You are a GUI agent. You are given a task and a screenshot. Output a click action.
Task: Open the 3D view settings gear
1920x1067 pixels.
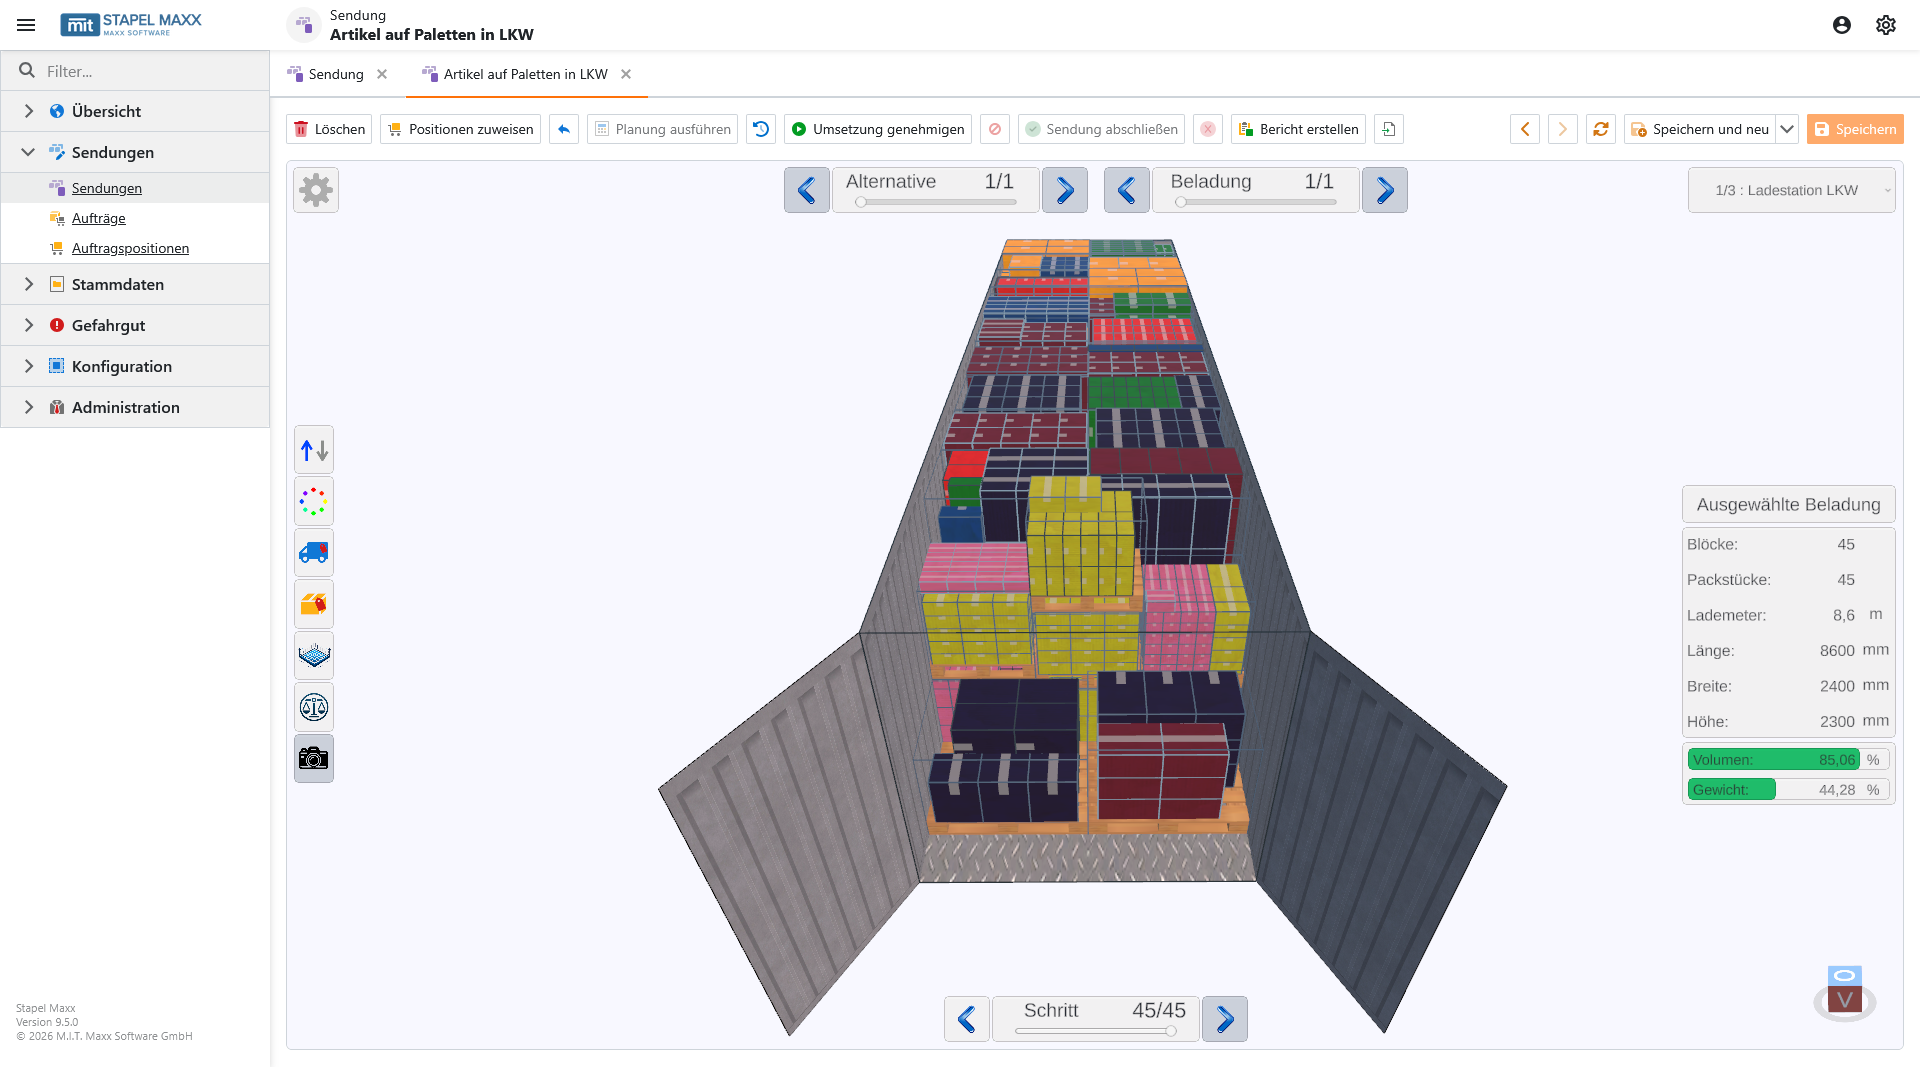click(x=316, y=190)
